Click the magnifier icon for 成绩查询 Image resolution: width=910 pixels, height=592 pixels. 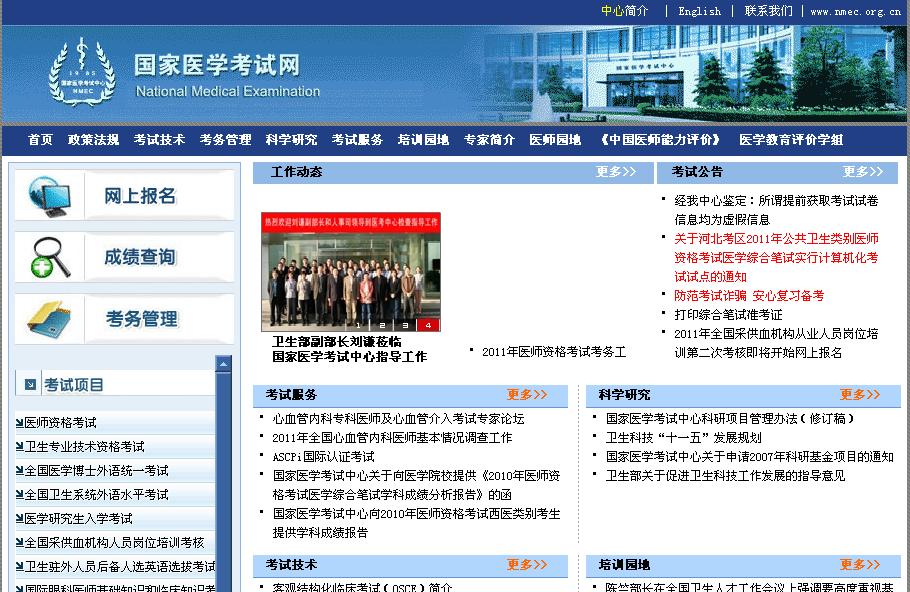click(50, 257)
